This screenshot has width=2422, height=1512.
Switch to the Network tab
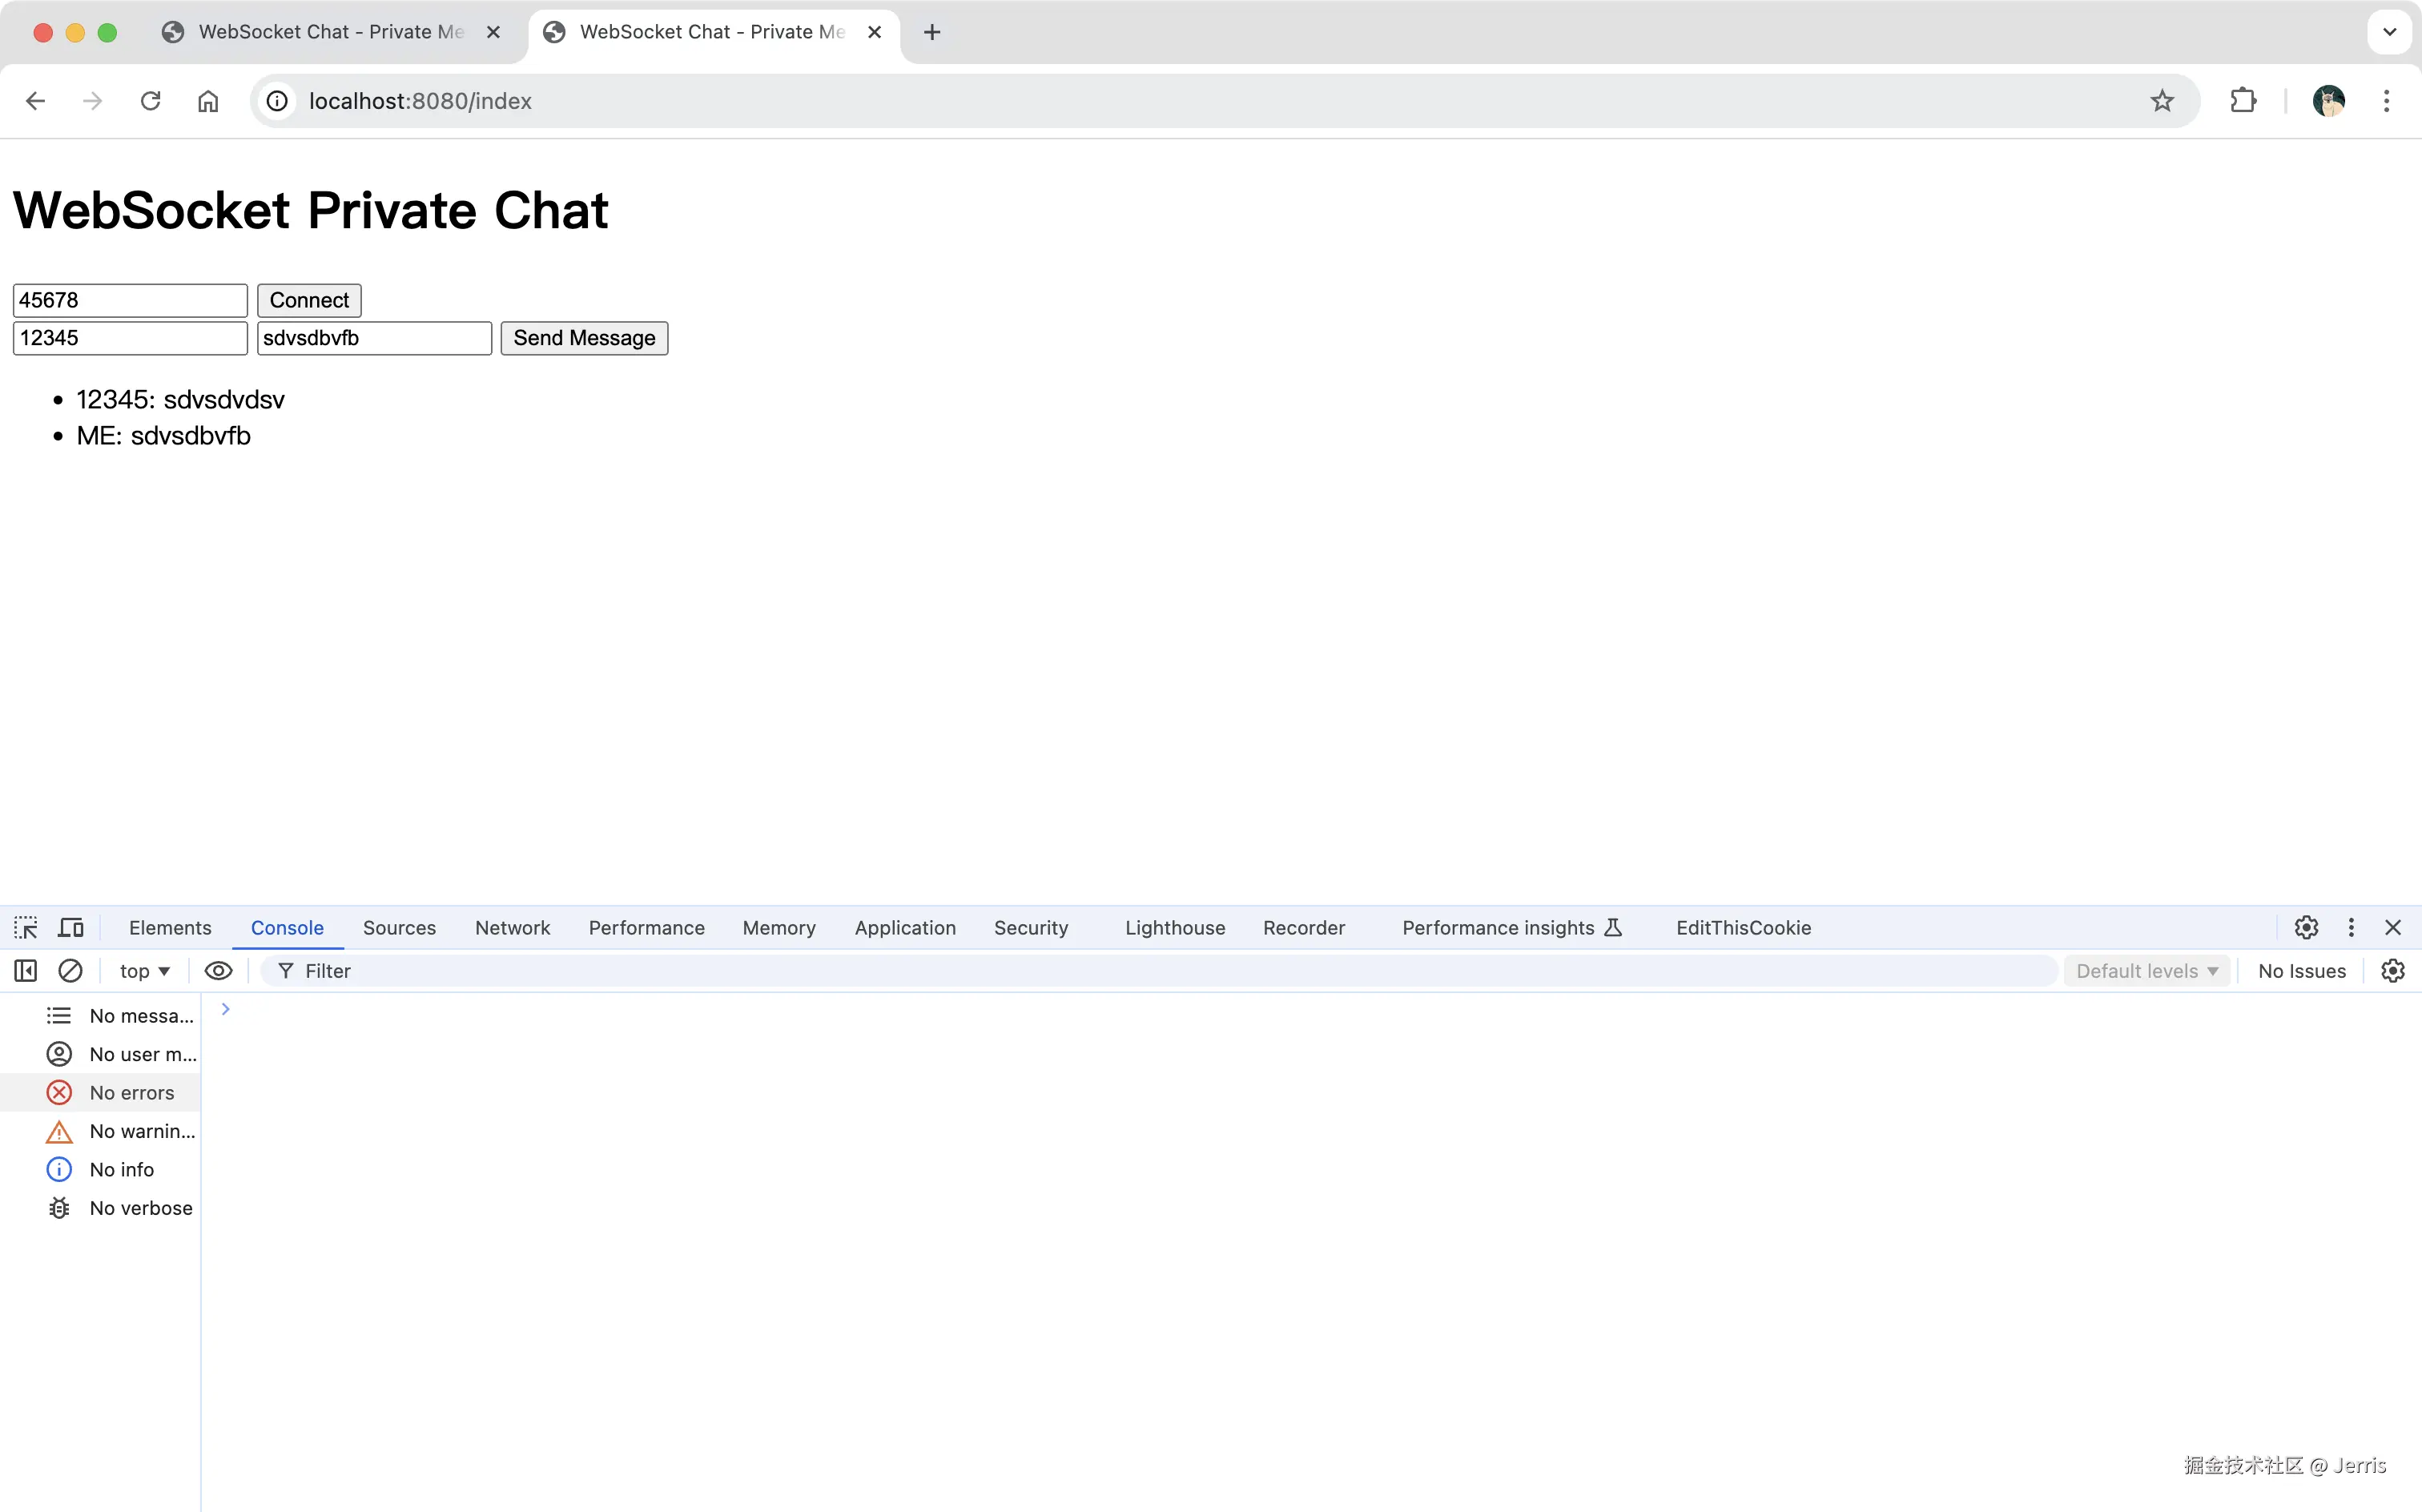click(512, 927)
